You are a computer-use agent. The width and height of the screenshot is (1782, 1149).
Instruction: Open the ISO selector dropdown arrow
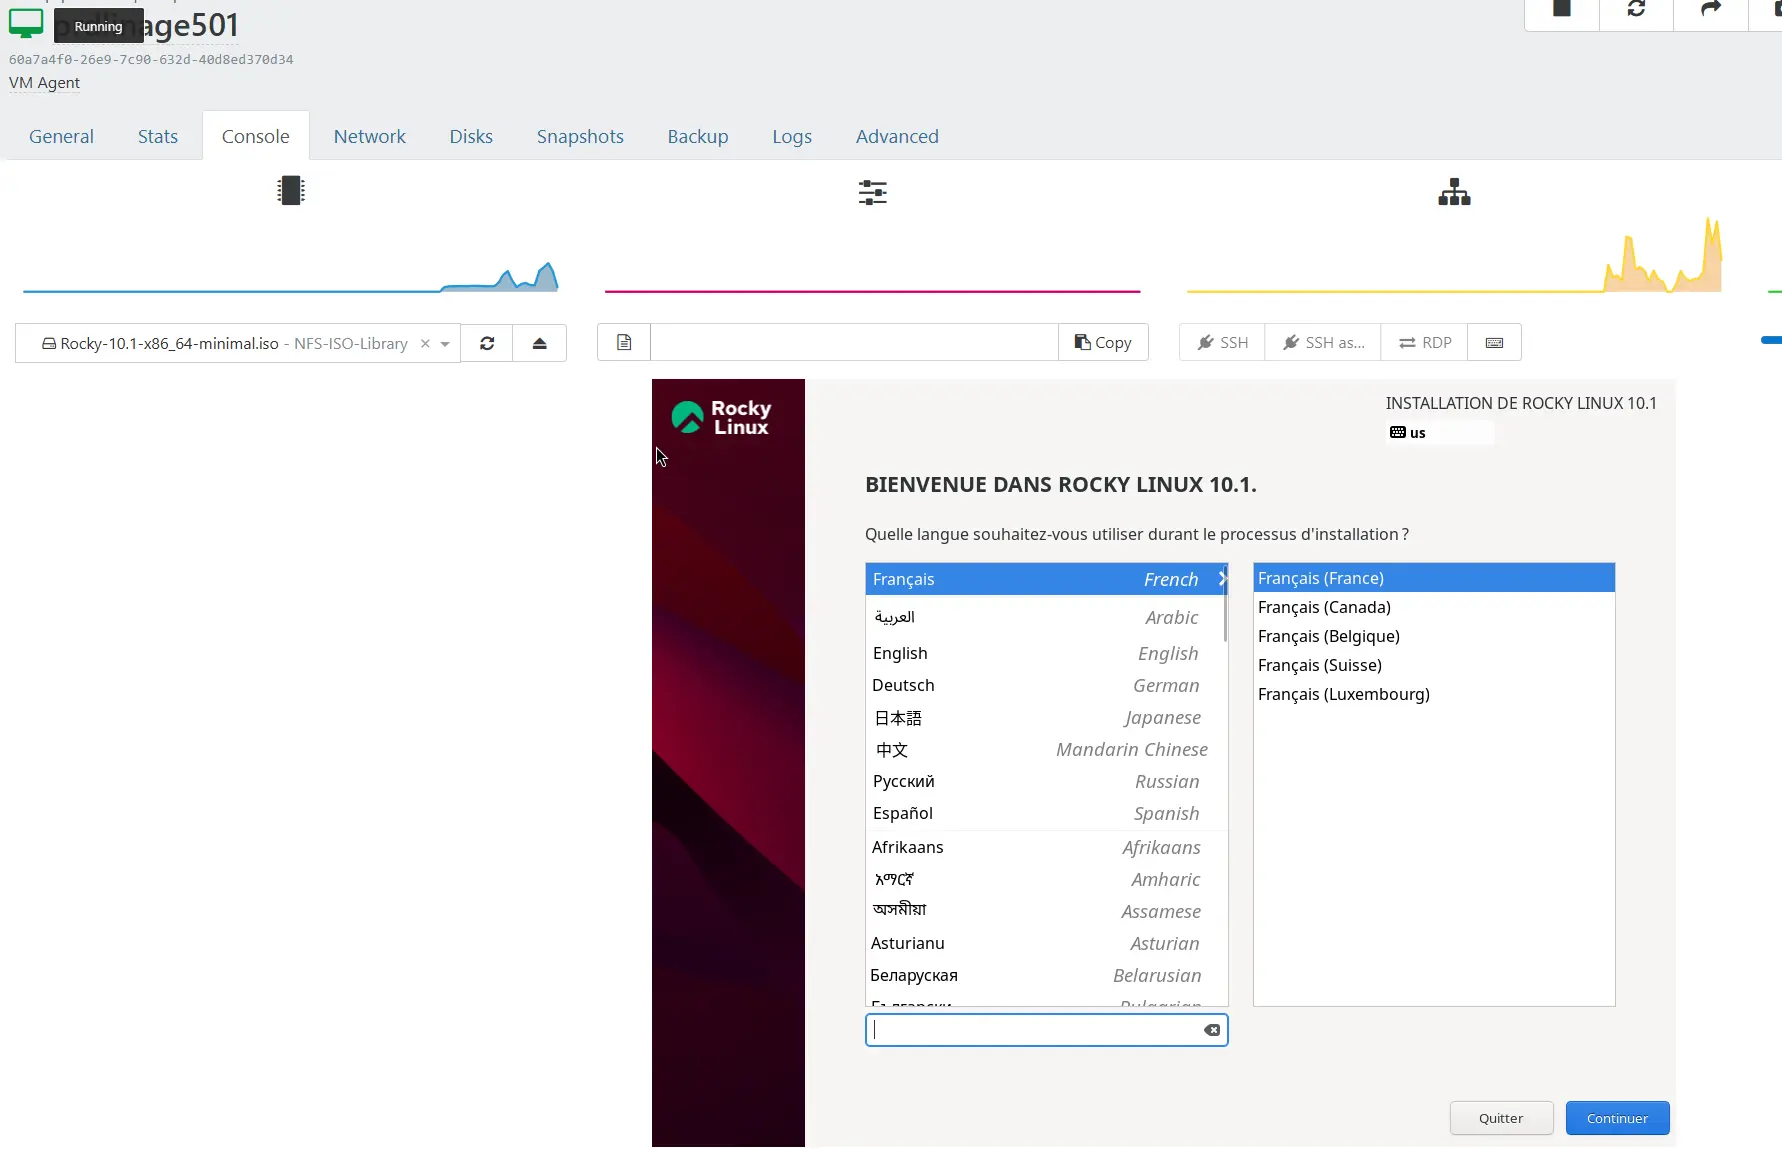tap(445, 344)
